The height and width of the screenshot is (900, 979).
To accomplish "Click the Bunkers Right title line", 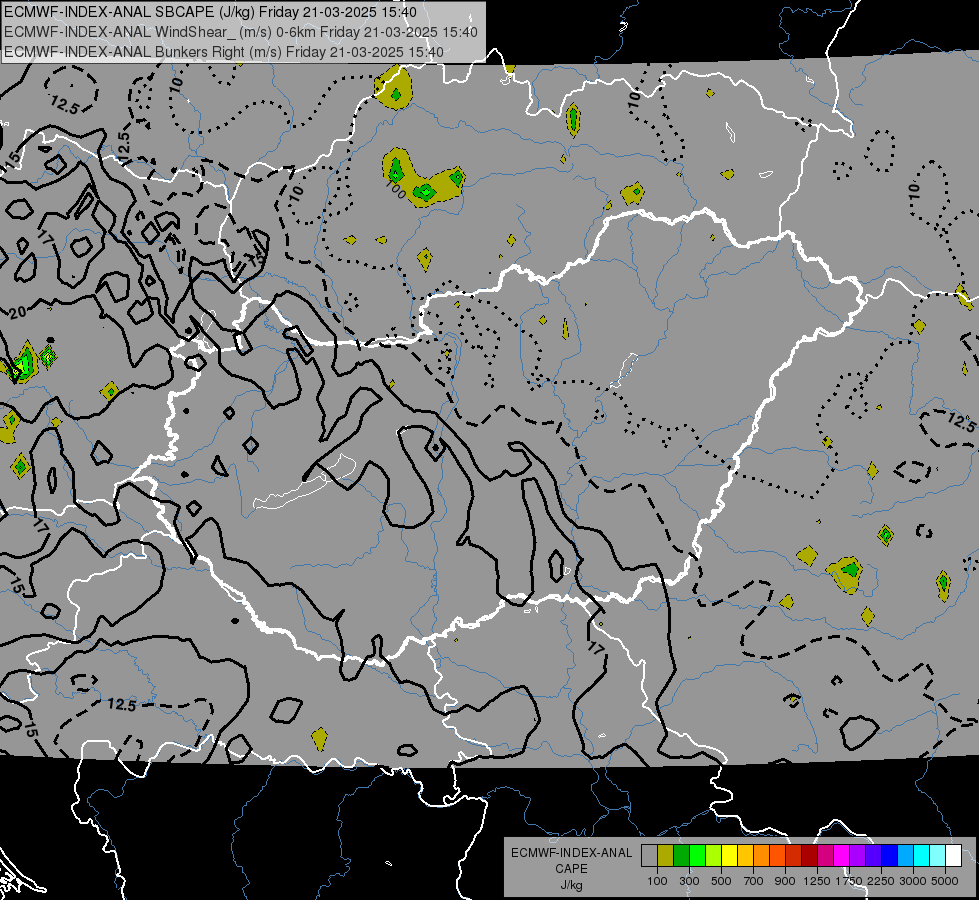I will 224,52.
